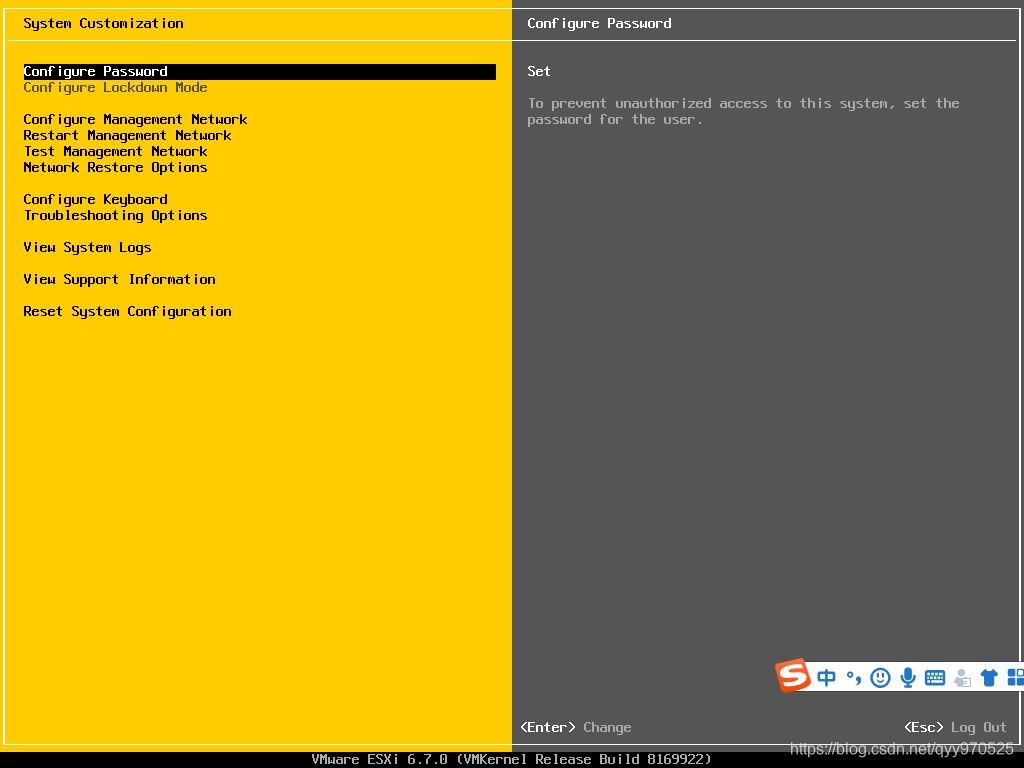The image size is (1024, 768).
Task: Click the Esc Log Out hint
Action: (x=955, y=728)
